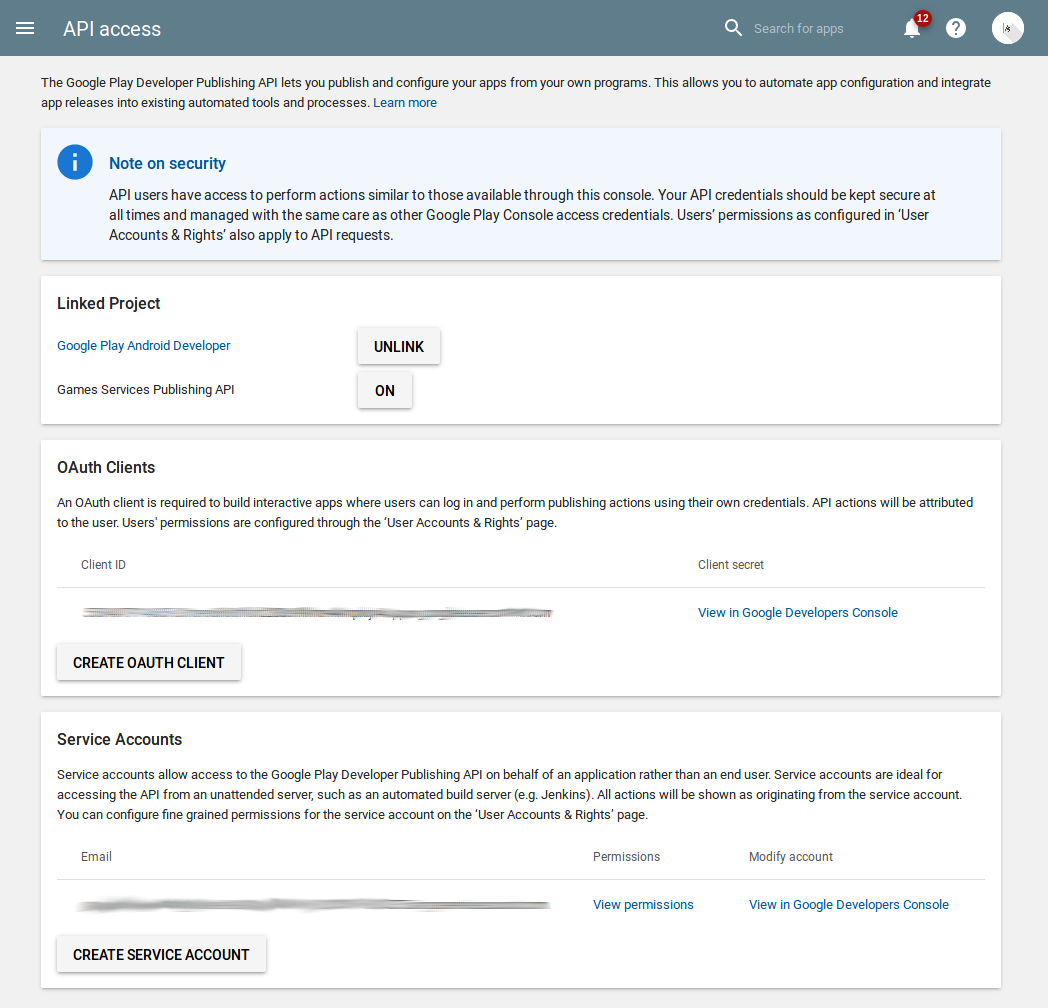
Task: Open the hamburger navigation menu
Action: [25, 28]
